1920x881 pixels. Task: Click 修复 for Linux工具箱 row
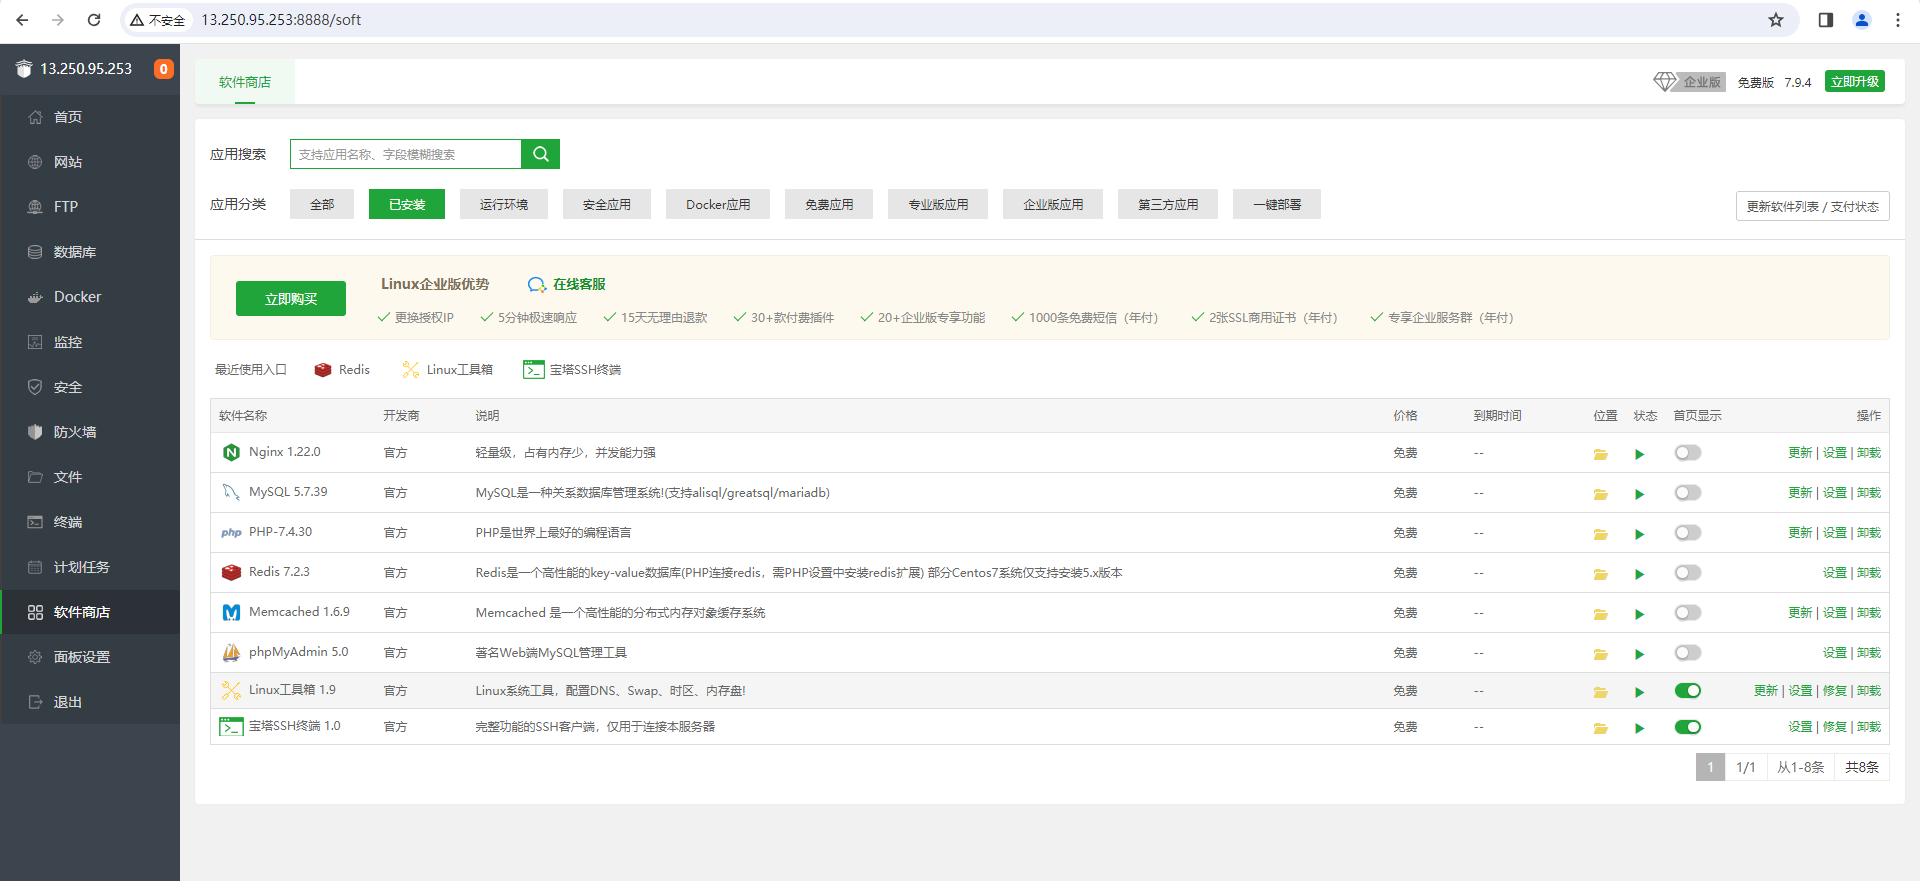[x=1835, y=691]
